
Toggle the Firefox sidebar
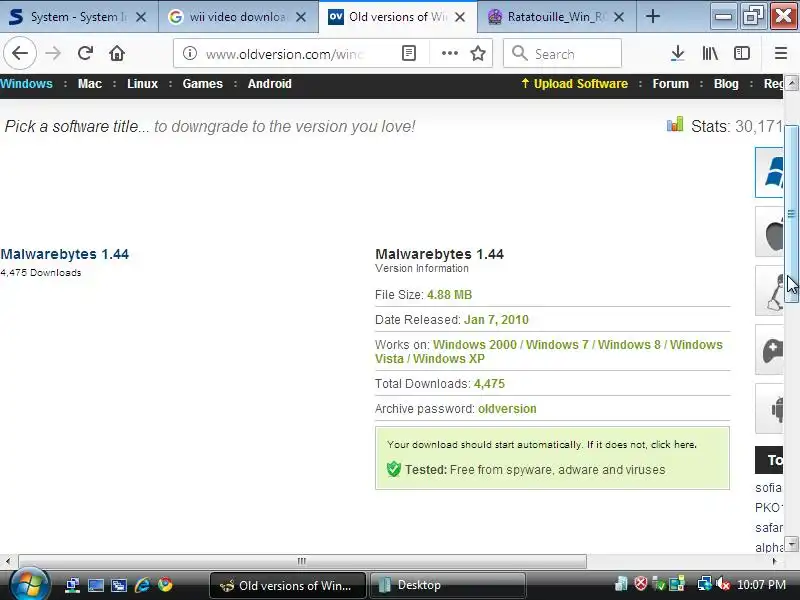pyautogui.click(x=742, y=53)
